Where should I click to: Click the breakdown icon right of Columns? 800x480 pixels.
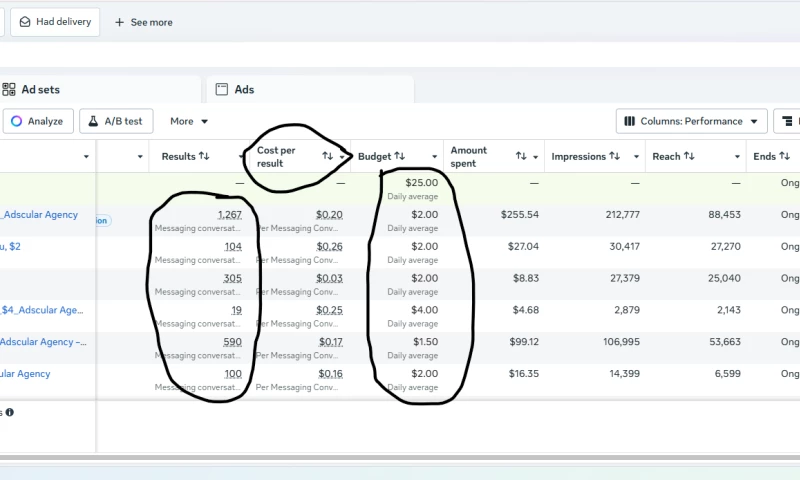787,121
